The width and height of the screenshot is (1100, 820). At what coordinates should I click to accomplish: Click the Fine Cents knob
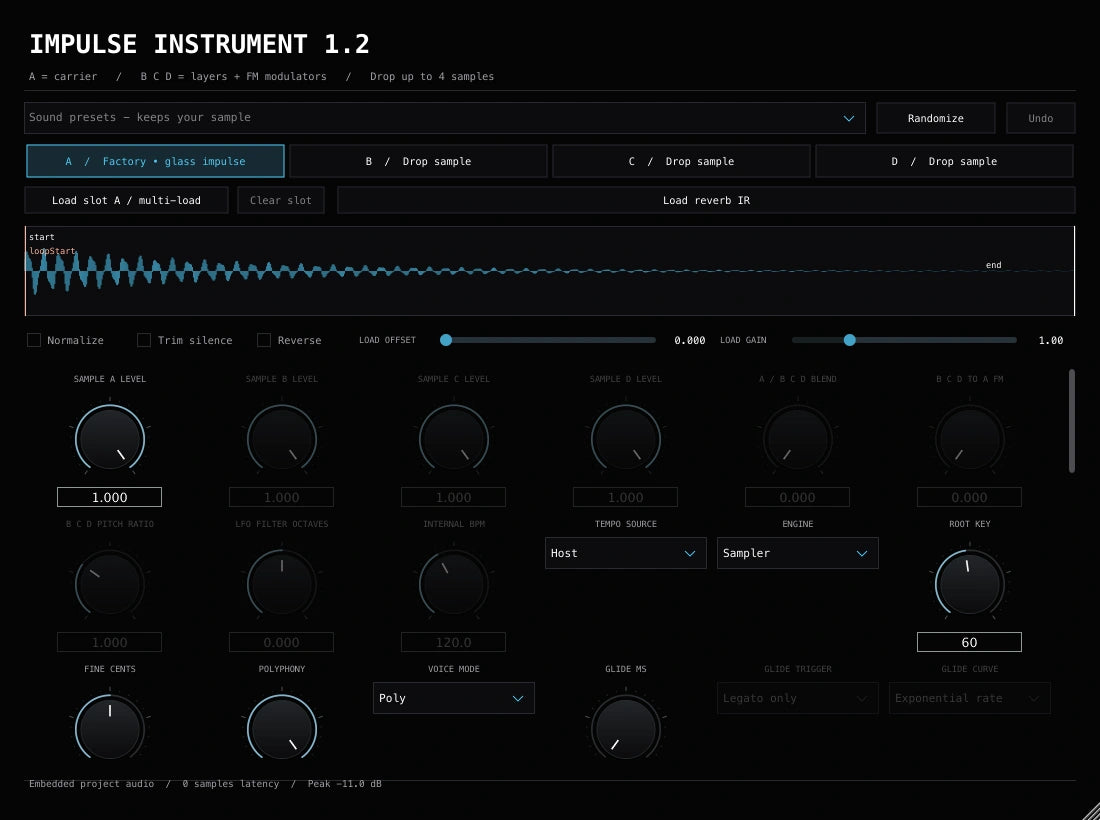pos(109,728)
